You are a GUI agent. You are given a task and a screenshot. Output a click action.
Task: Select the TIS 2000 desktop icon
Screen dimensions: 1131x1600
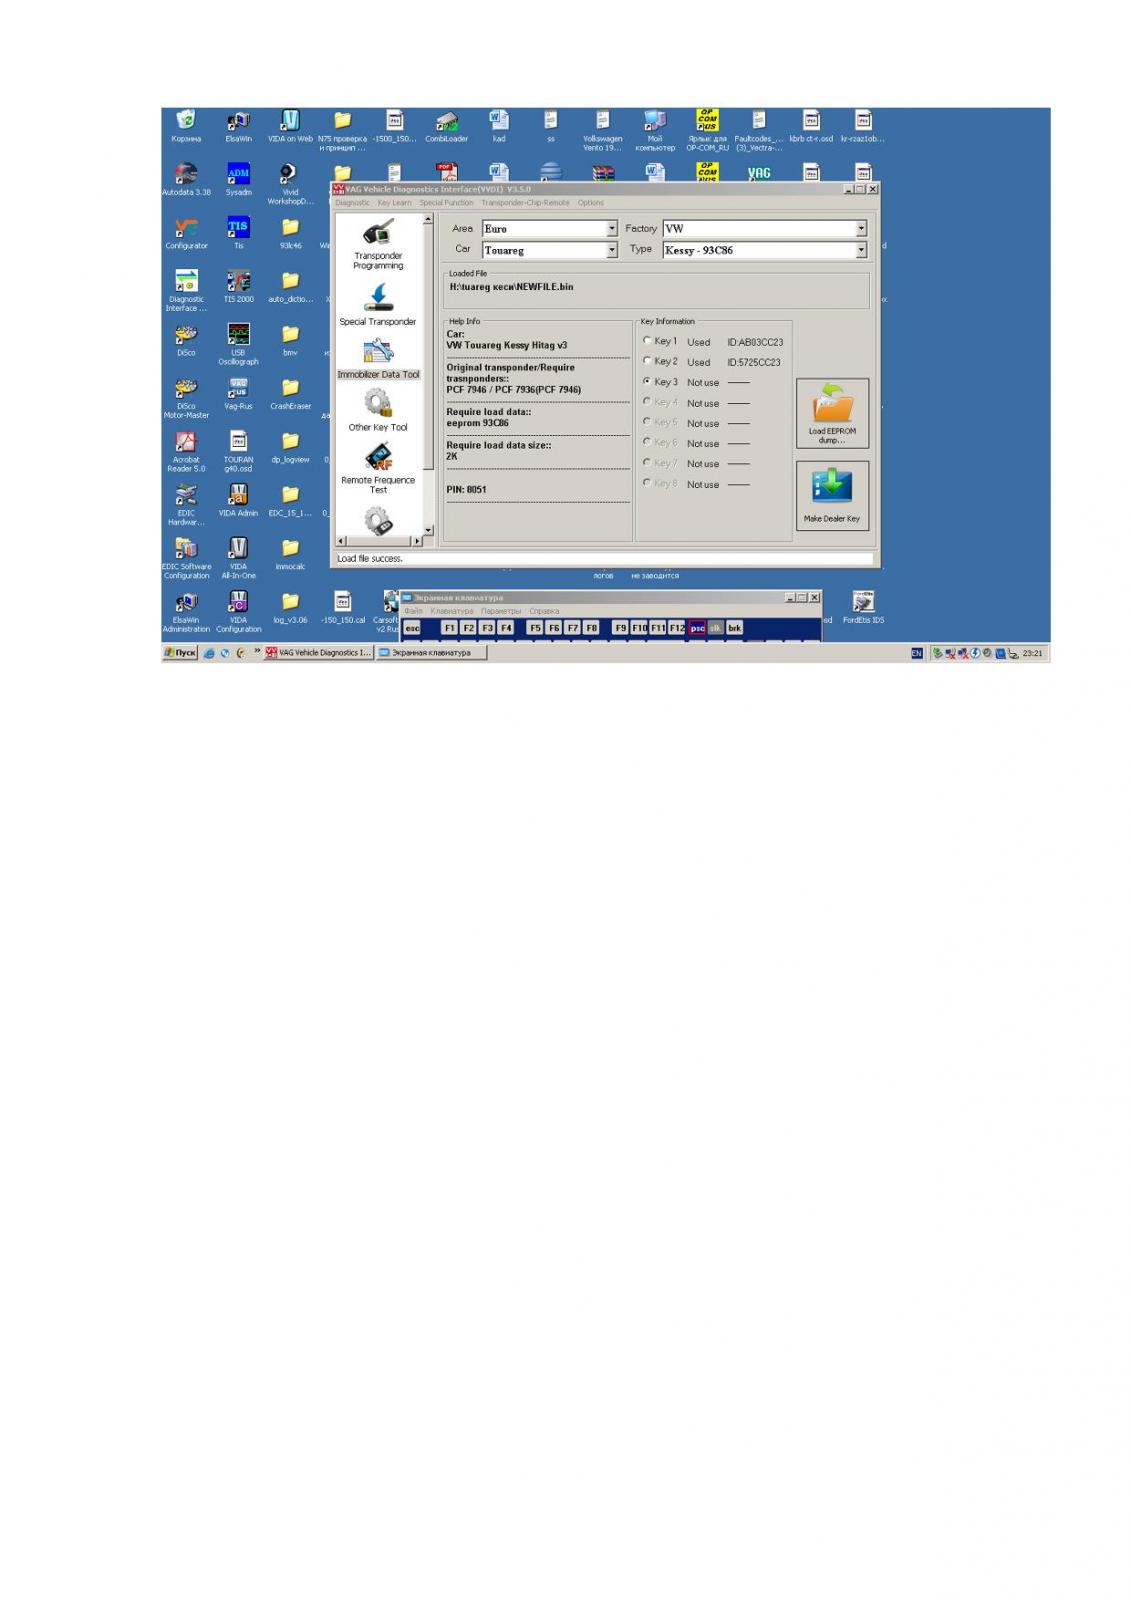click(x=238, y=287)
